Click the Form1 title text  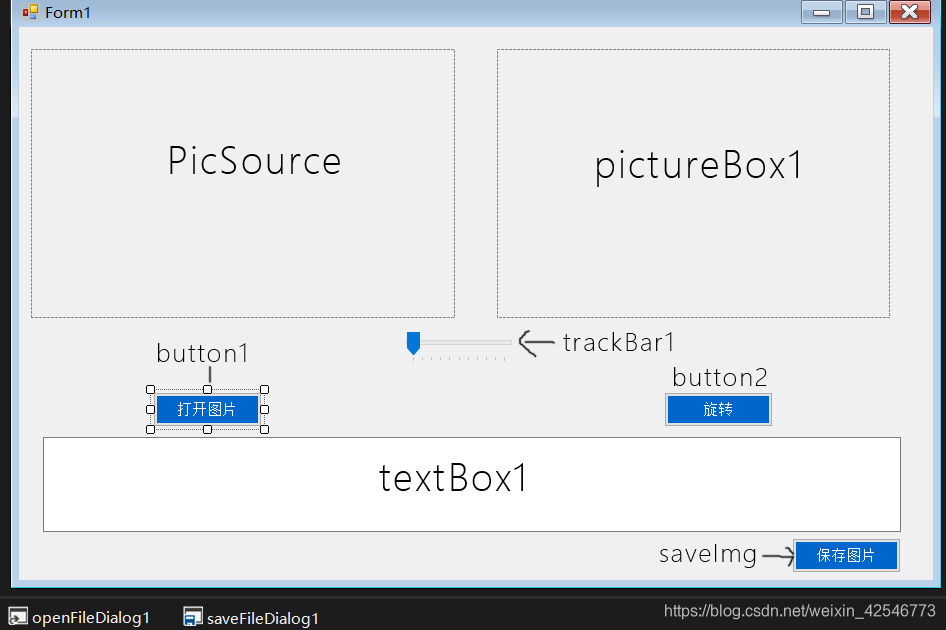click(68, 13)
